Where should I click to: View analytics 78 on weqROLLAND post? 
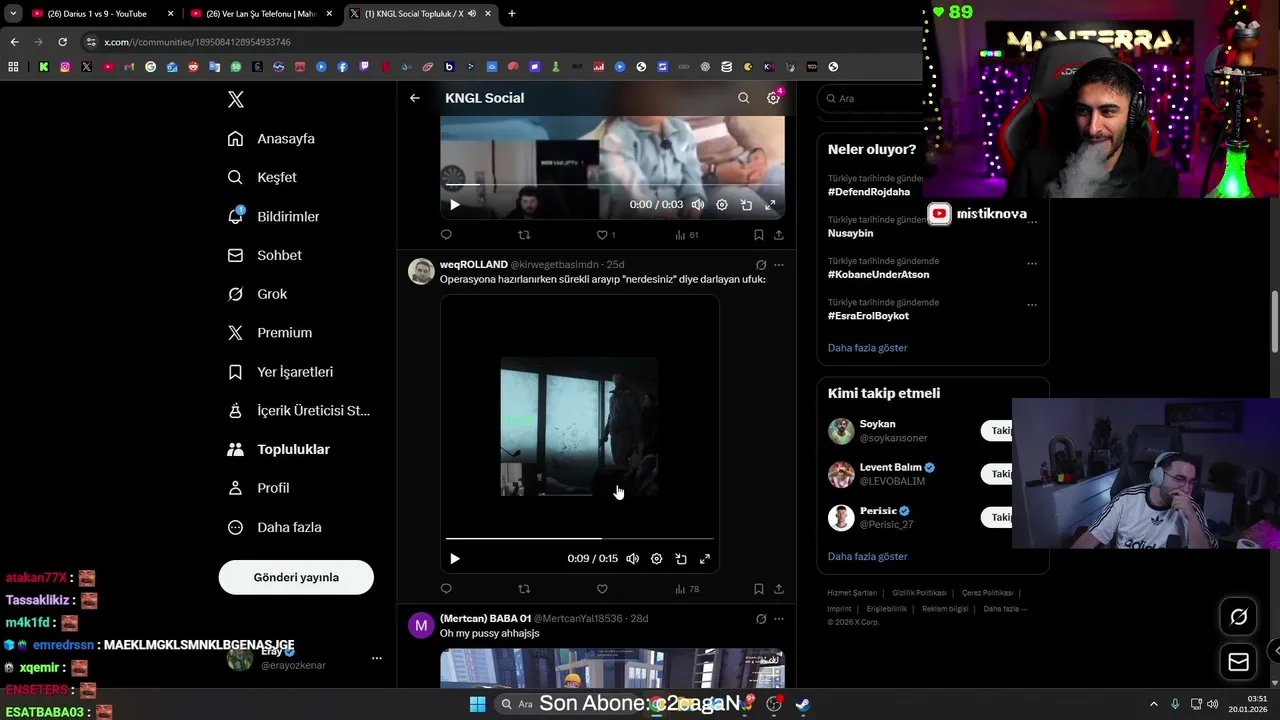[687, 589]
